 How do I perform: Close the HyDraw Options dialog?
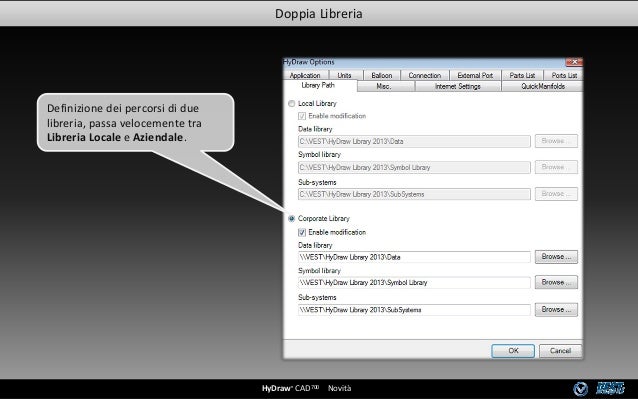point(574,62)
